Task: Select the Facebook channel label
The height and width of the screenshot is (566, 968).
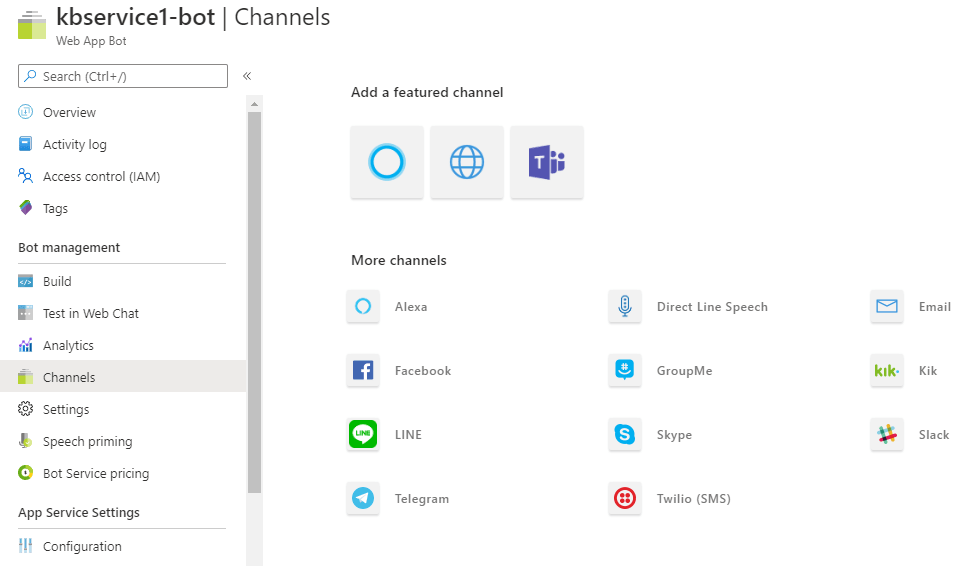Action: (x=423, y=371)
